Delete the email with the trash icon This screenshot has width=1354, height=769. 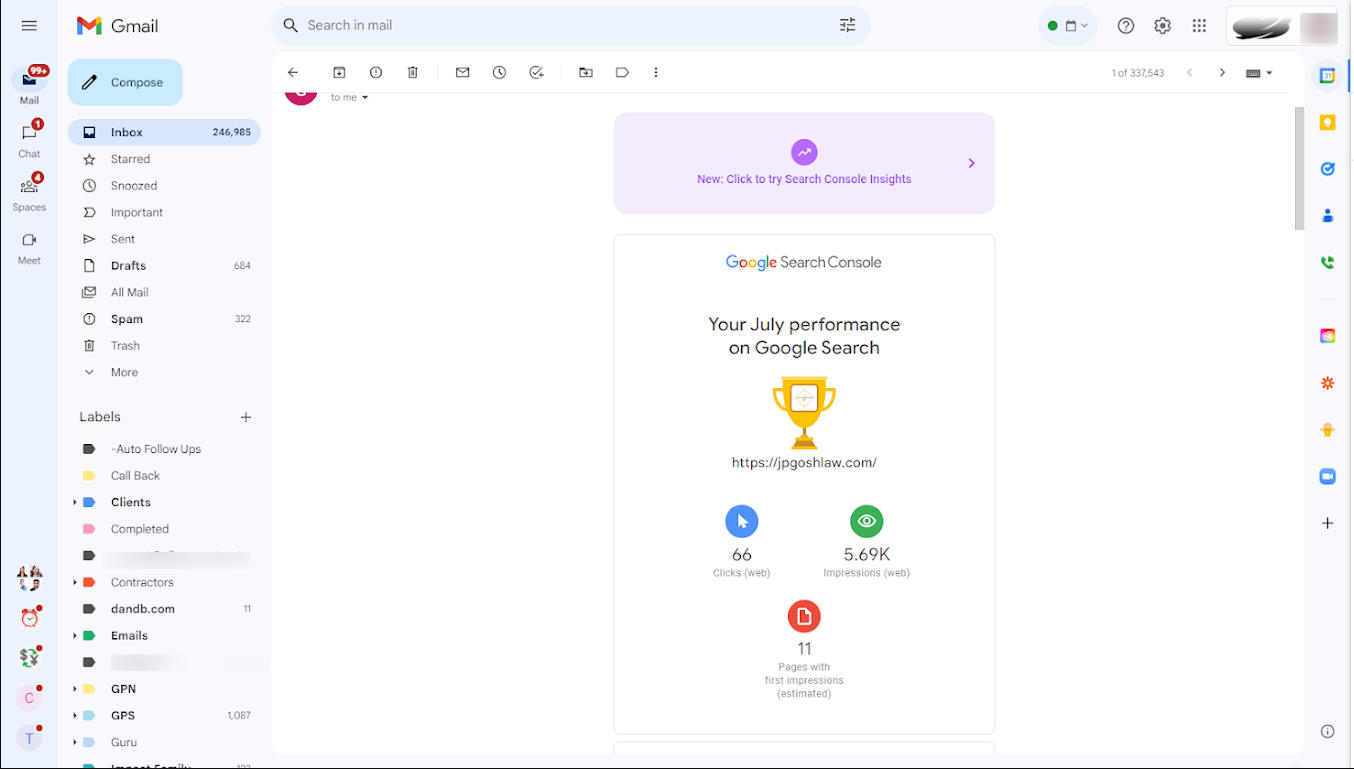tap(413, 73)
